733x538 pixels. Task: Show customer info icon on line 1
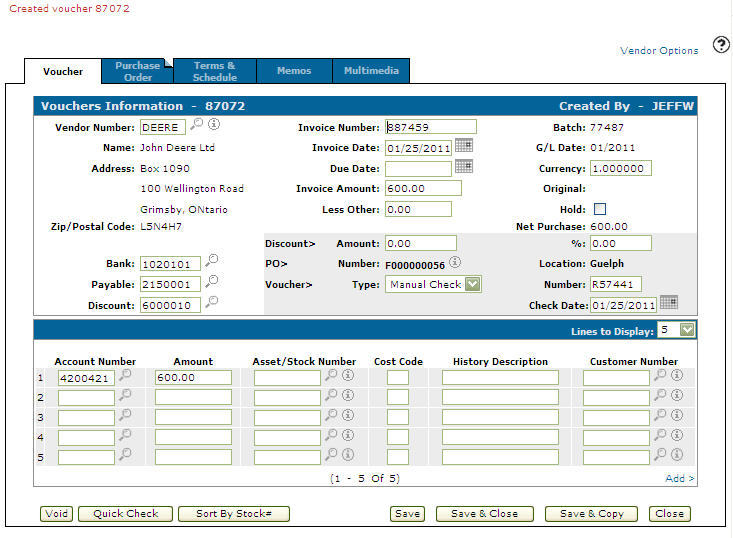point(677,375)
